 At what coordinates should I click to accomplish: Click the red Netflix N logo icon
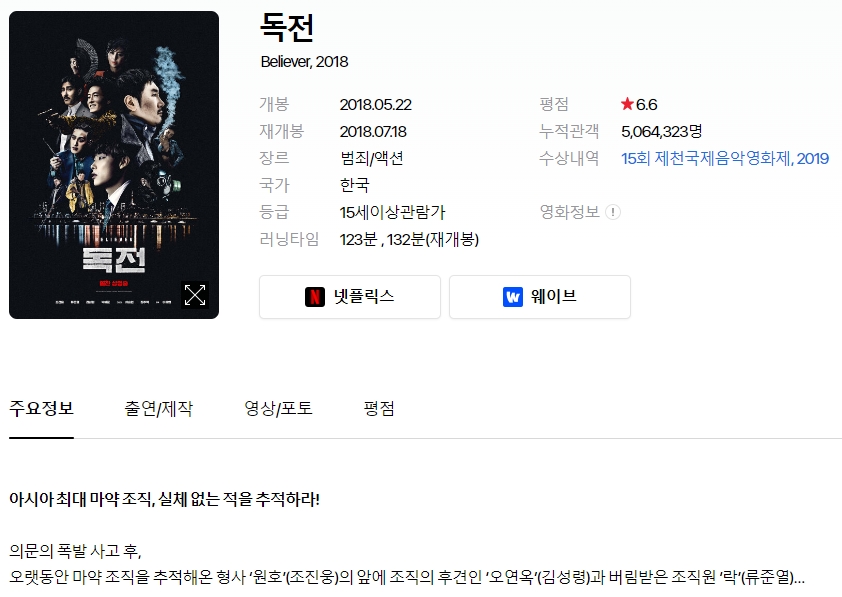(315, 297)
